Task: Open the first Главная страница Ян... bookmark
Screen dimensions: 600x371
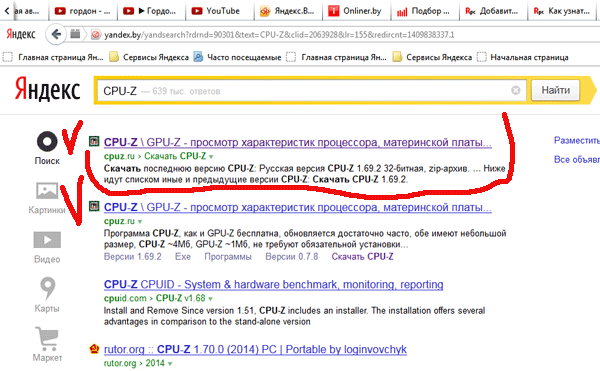Action: pyautogui.click(x=54, y=57)
